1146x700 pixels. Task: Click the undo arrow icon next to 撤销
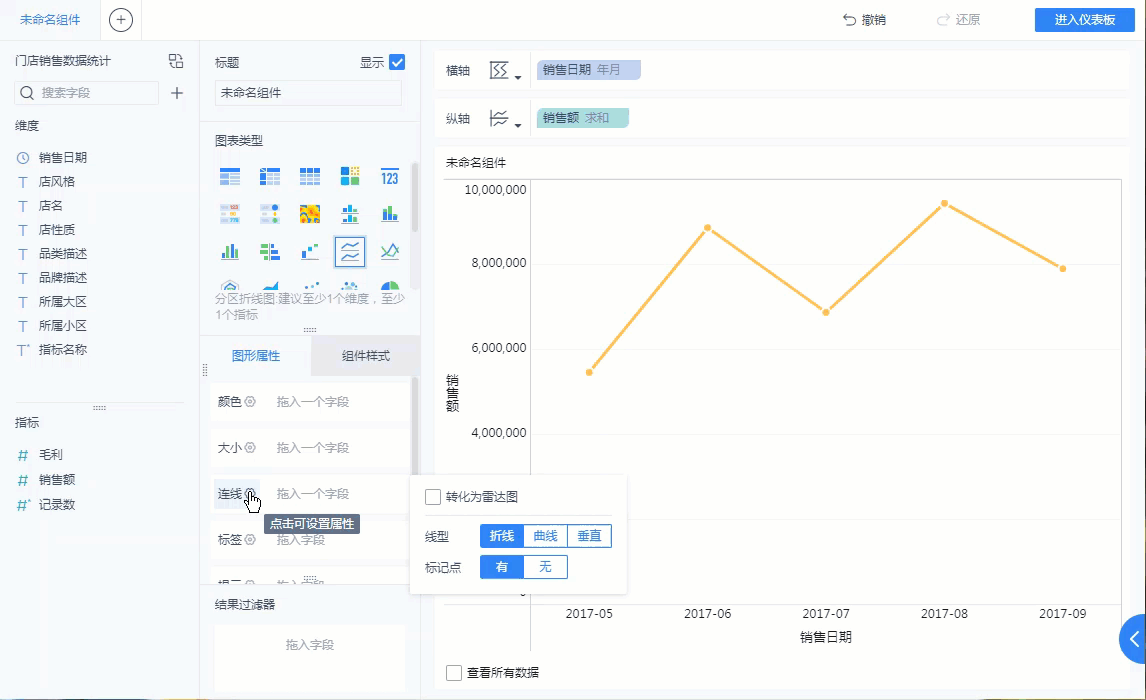pos(849,20)
